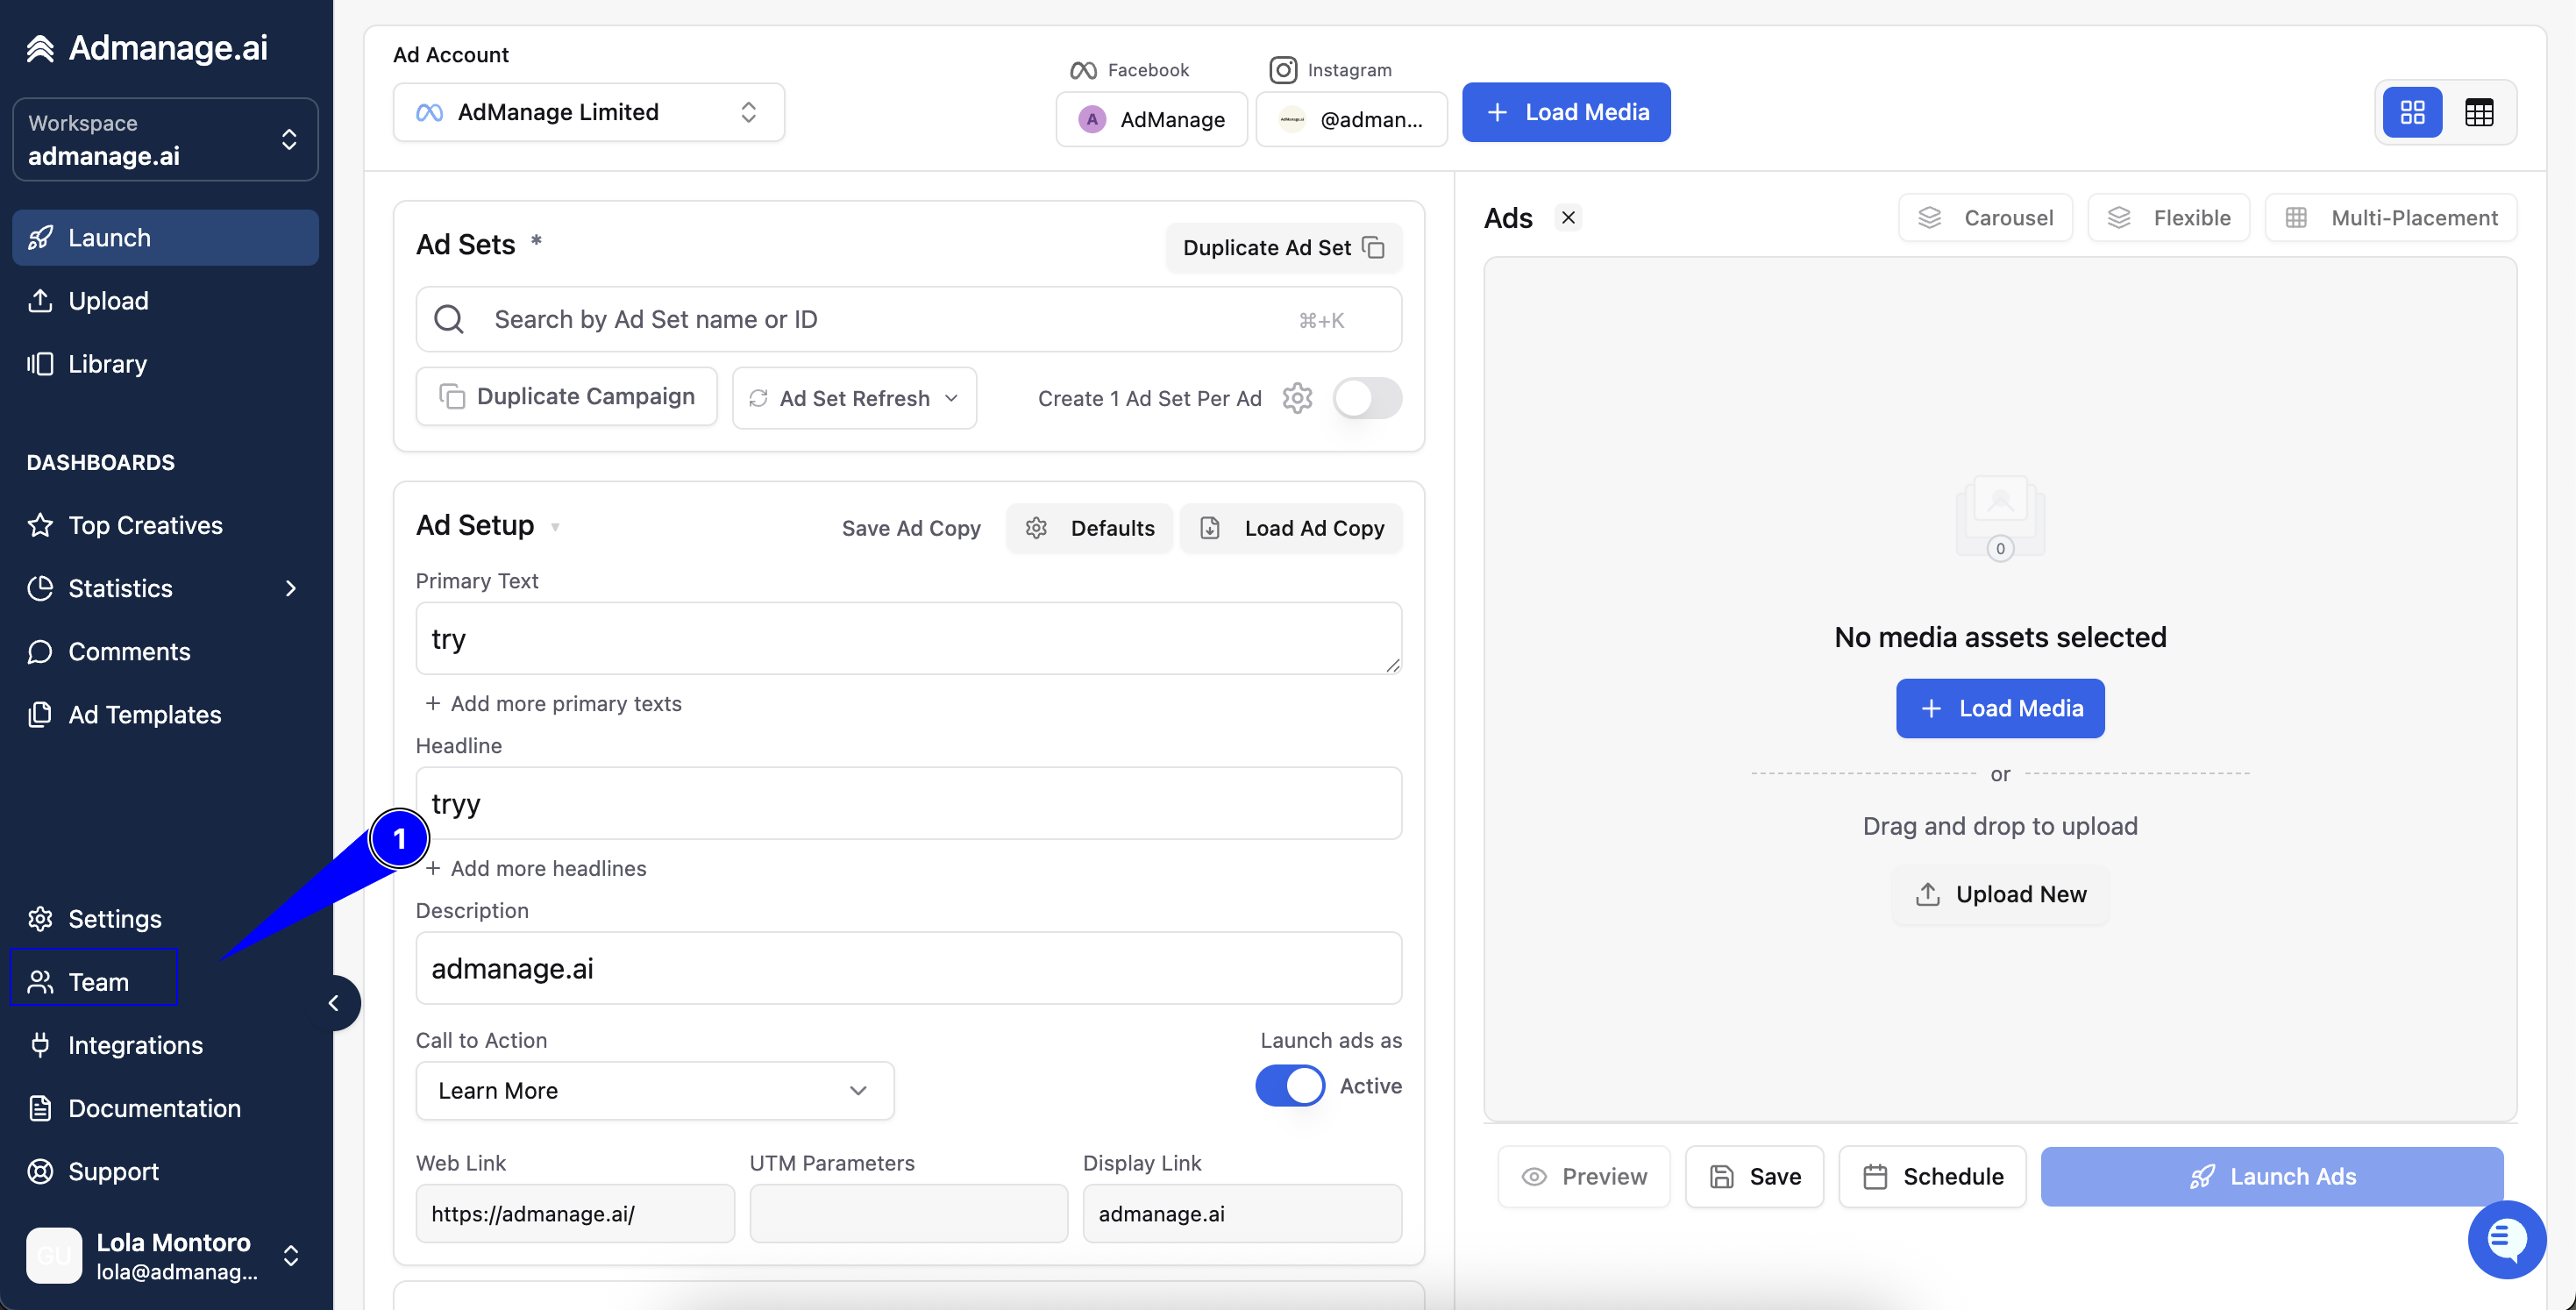Click into the Description field
This screenshot has height=1310, width=2576.
tap(908, 968)
